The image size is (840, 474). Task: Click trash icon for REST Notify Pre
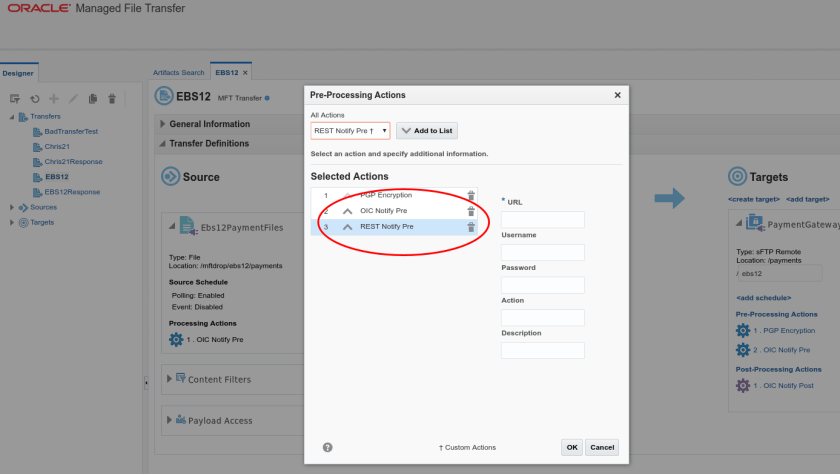[x=471, y=227]
